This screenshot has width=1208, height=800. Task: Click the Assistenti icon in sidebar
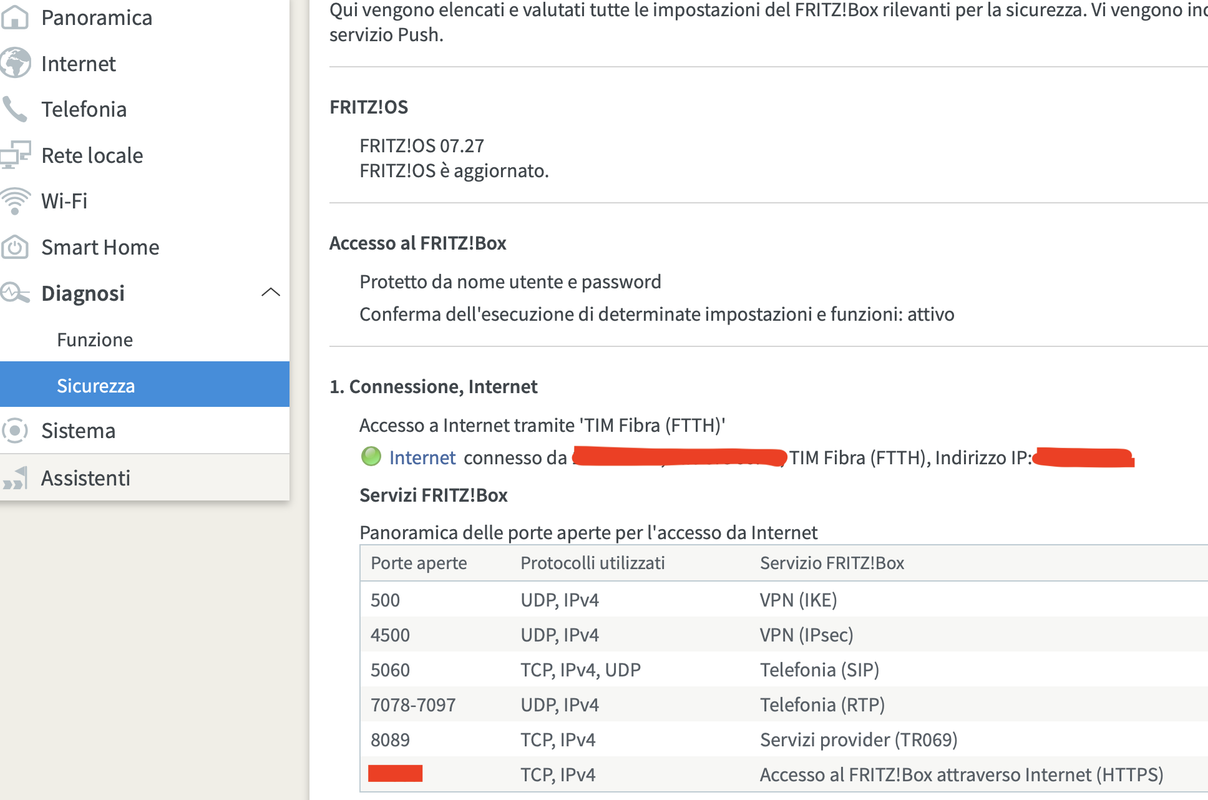[15, 478]
